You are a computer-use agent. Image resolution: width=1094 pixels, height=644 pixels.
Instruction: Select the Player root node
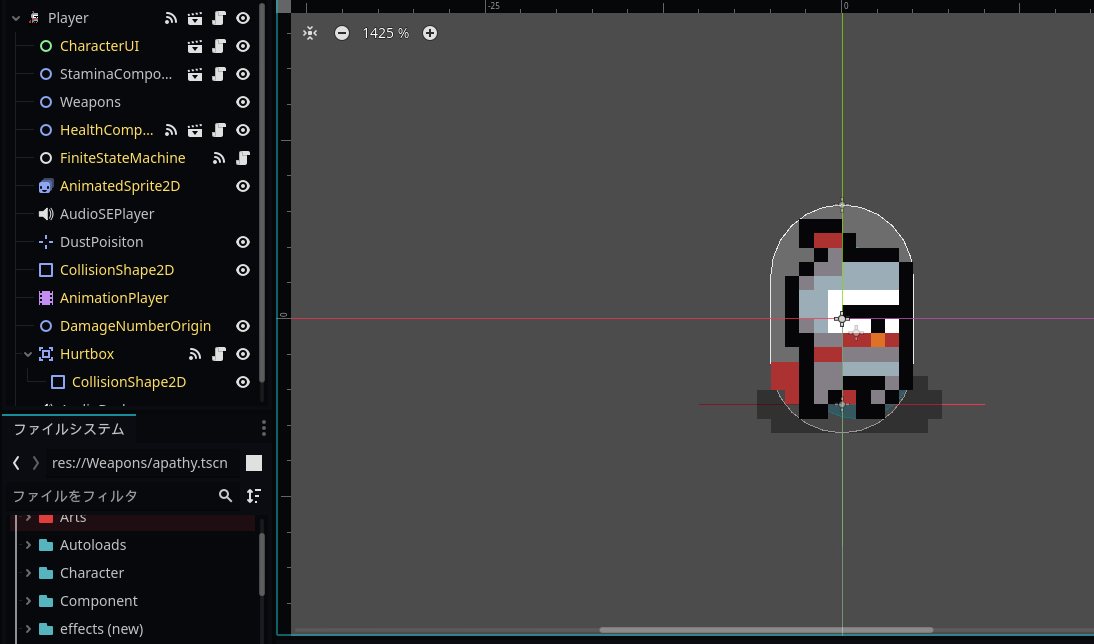(x=68, y=18)
